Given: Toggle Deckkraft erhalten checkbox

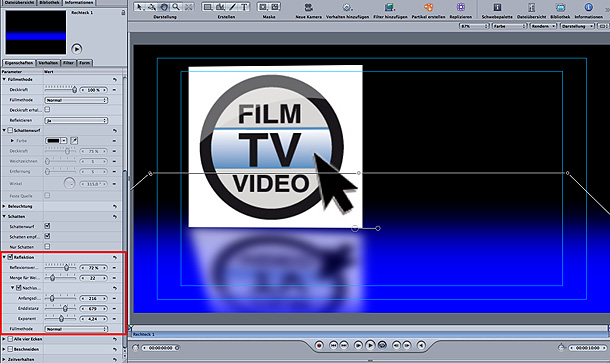Looking at the screenshot, I should (x=47, y=110).
